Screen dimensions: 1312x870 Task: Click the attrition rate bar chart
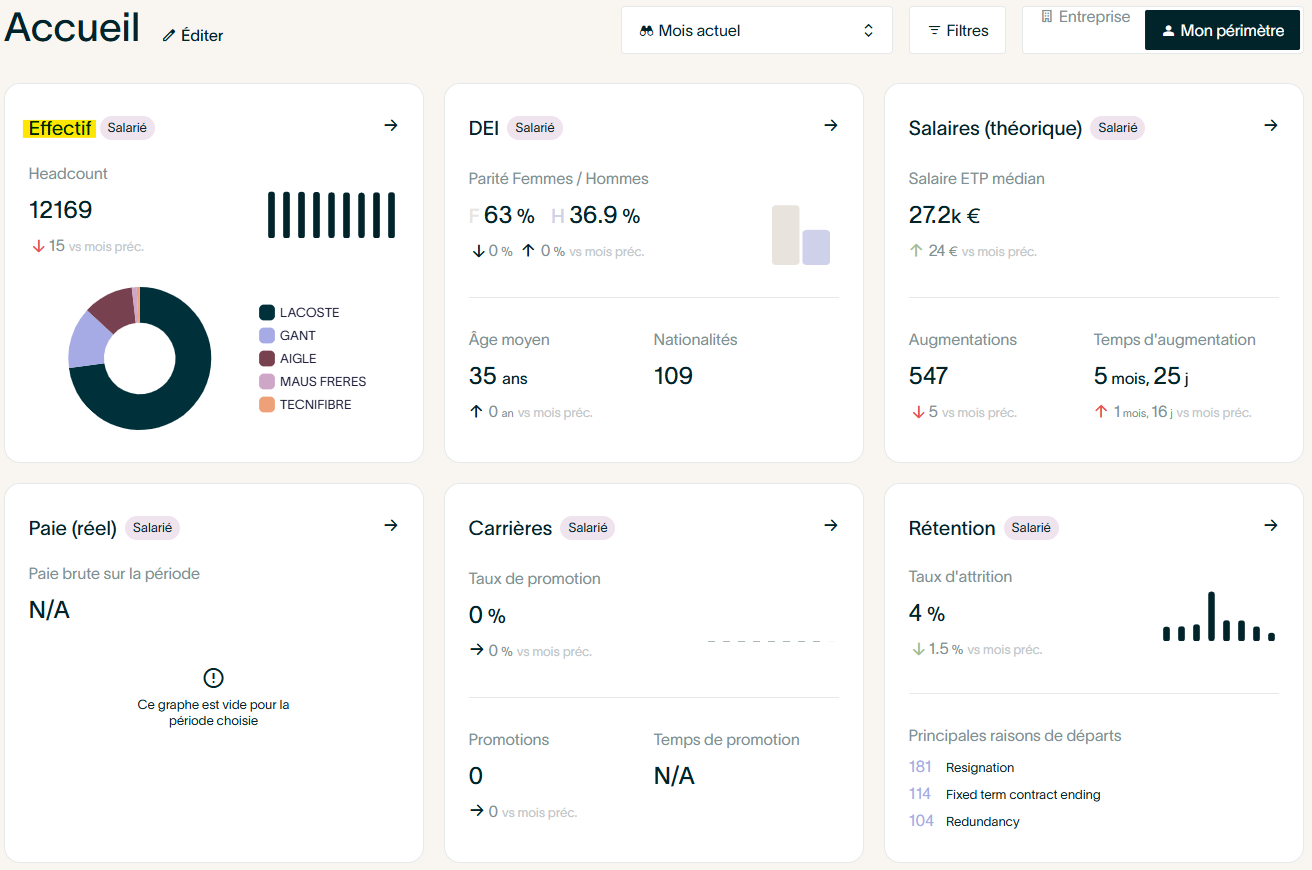[1218, 617]
